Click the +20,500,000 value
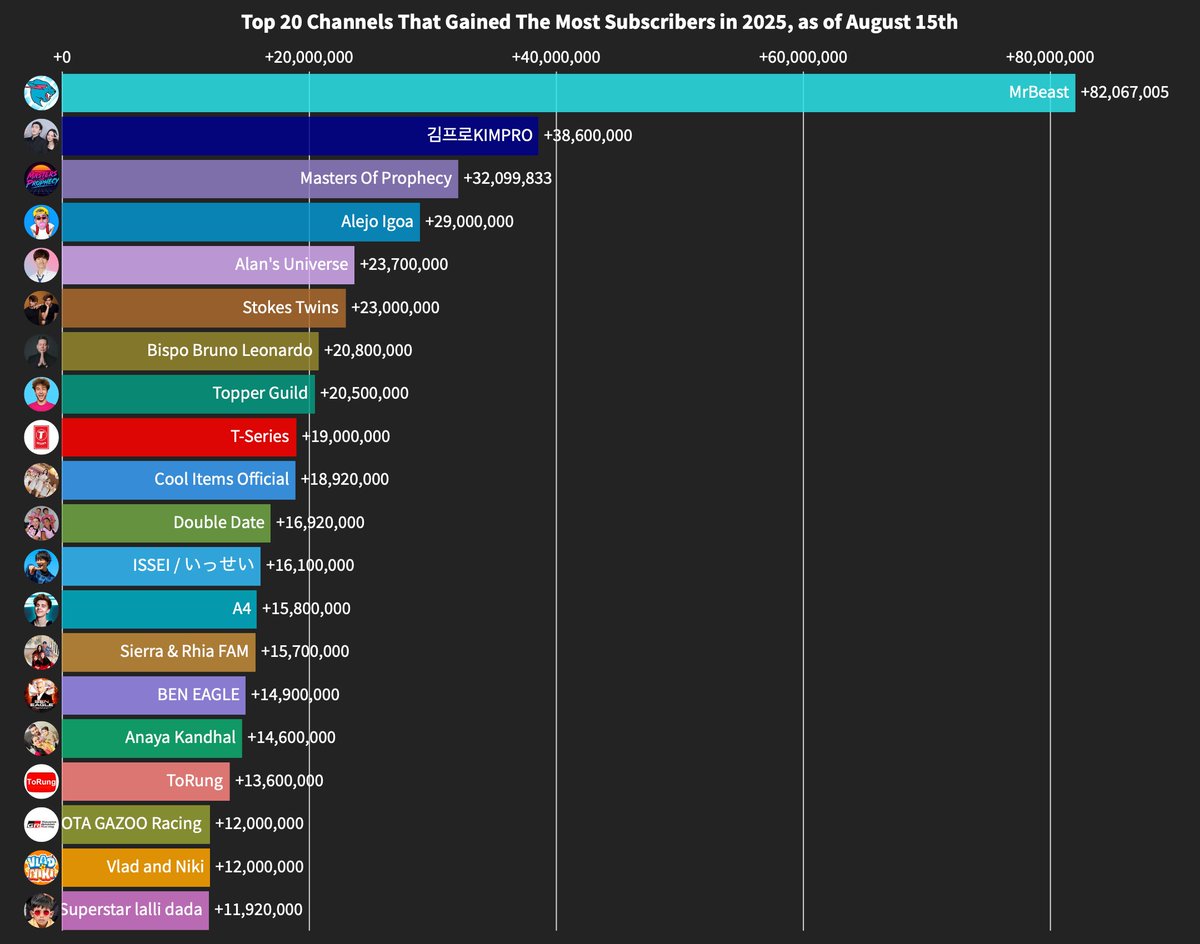Image resolution: width=1200 pixels, height=944 pixels. [364, 394]
